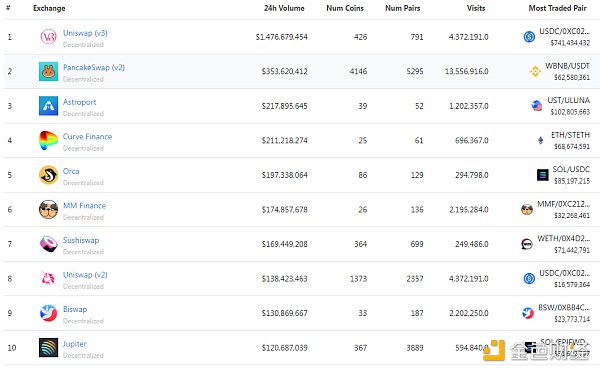Click the PancakeSwap bunny logo
The image size is (600, 372).
(x=49, y=71)
